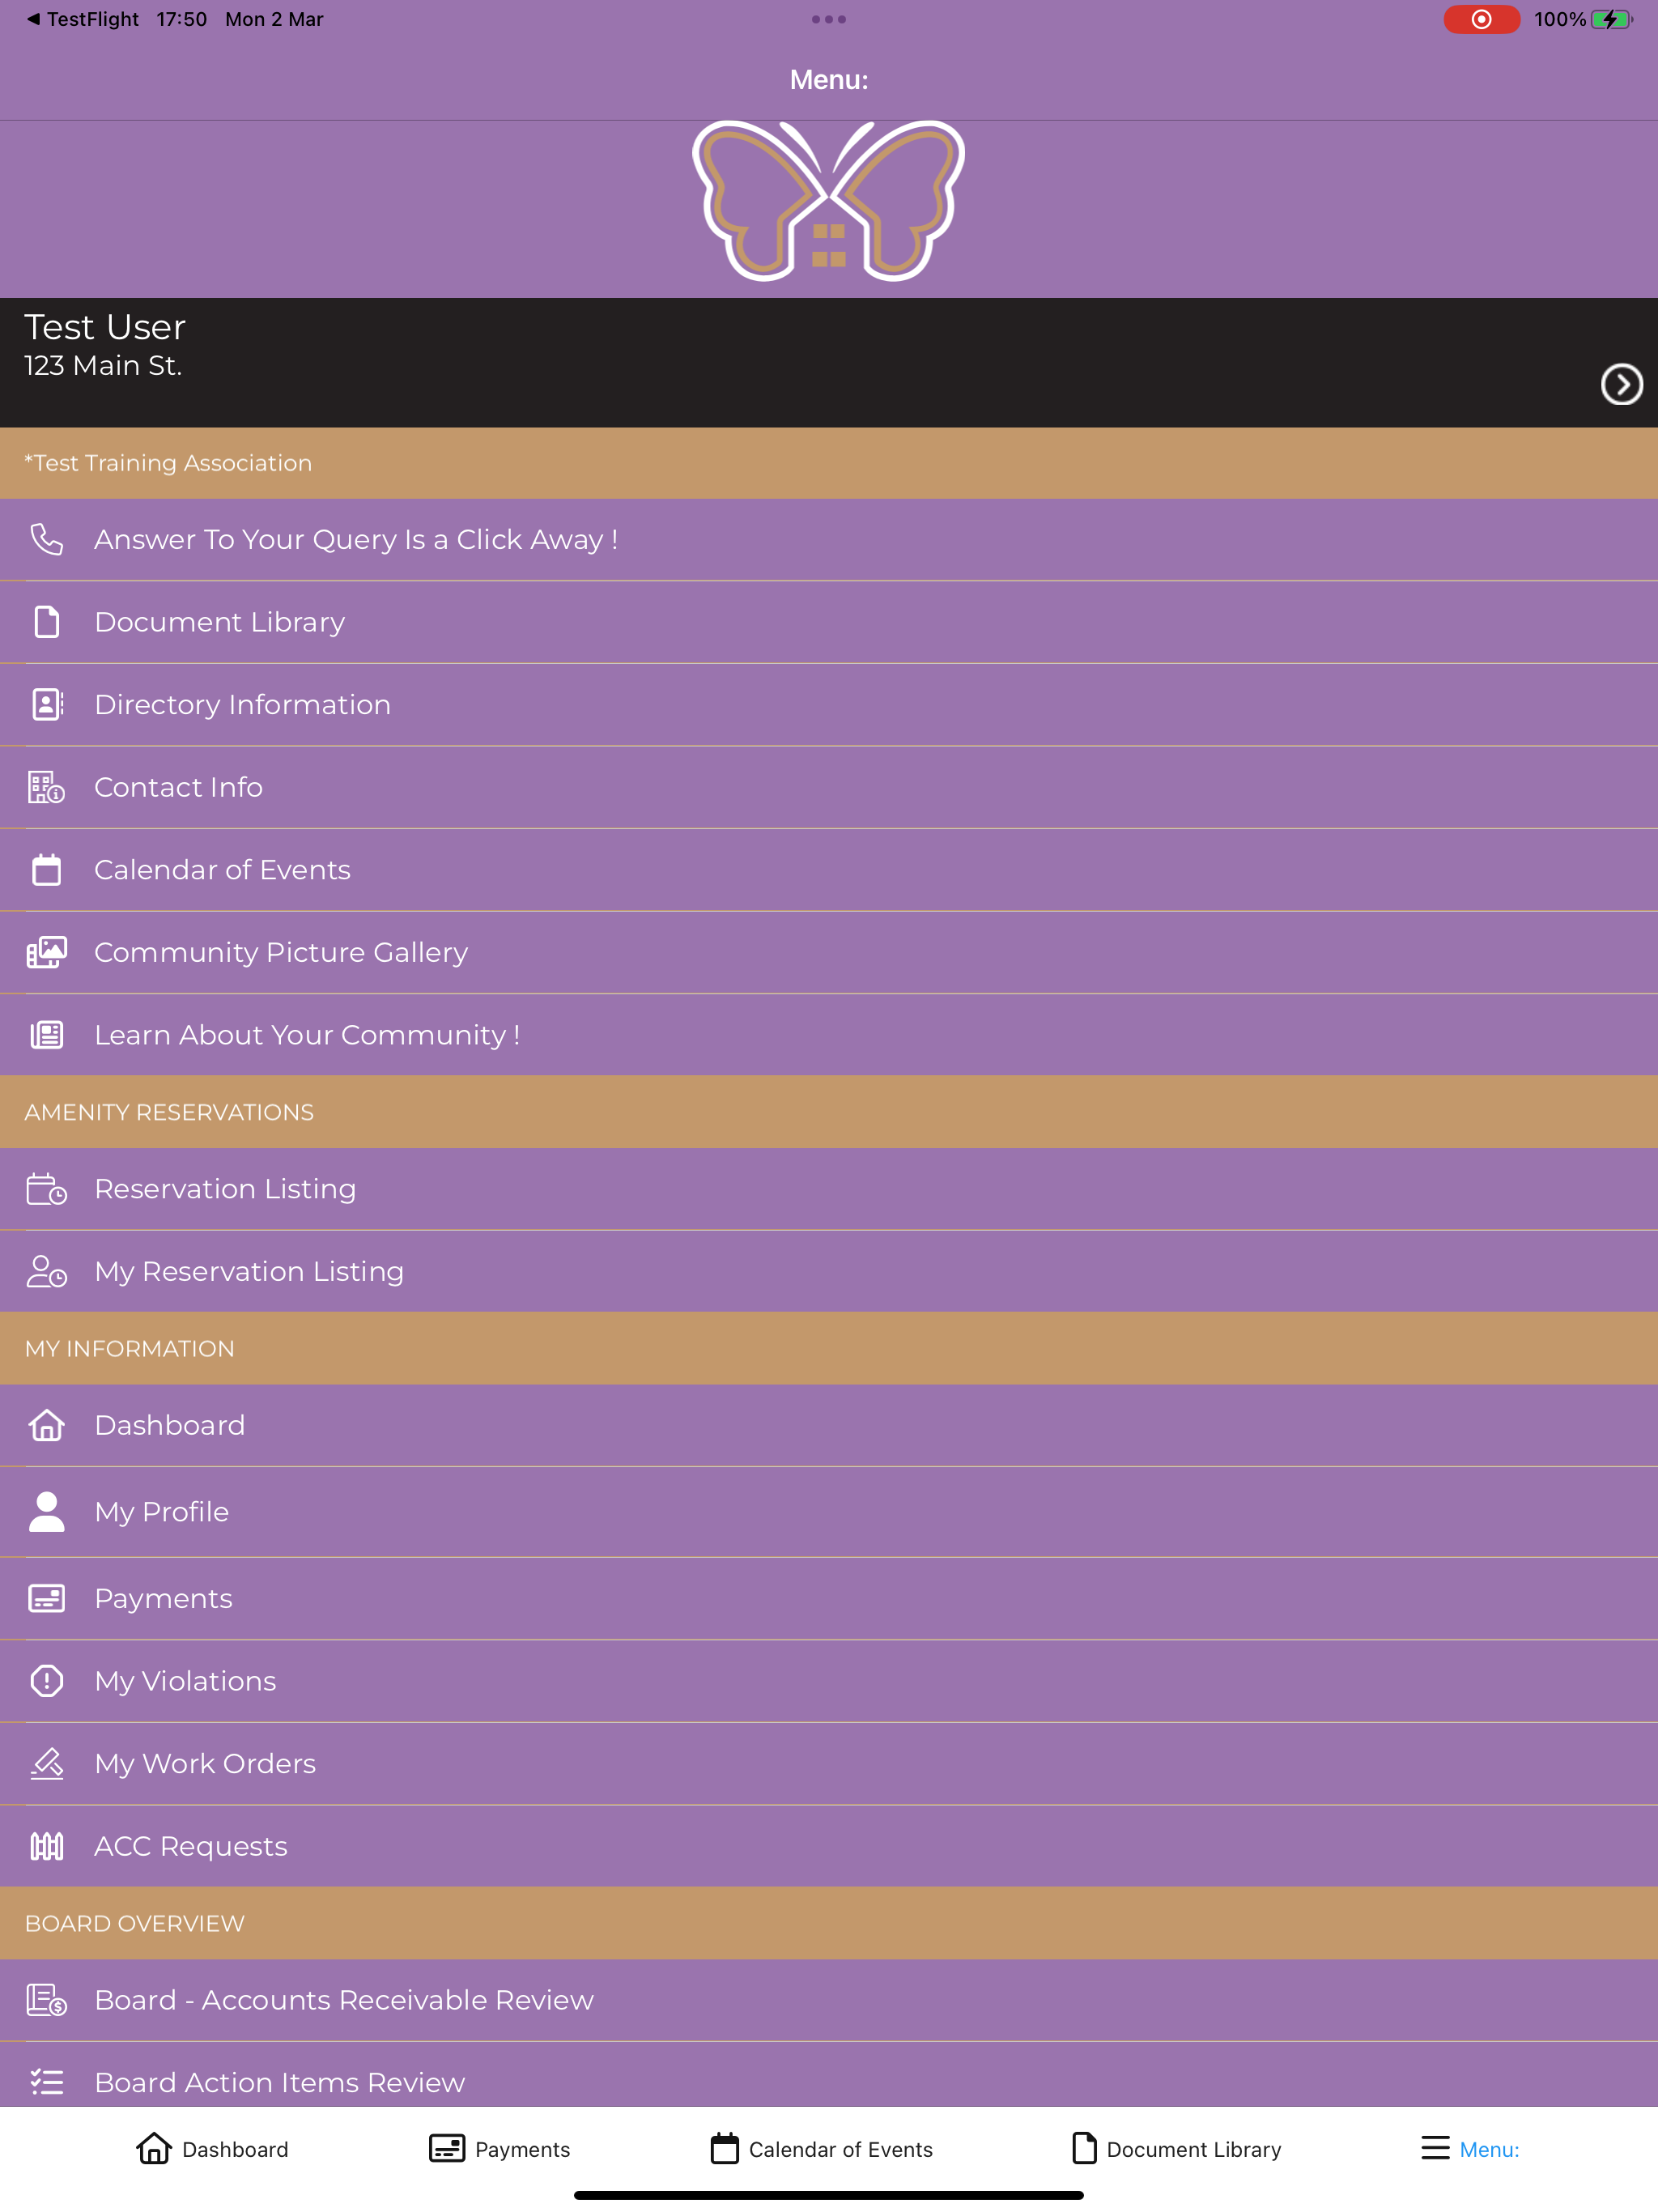Screen dimensions: 1658x2212
Task: Switch to Payments tab in bottom bar
Action: tap(499, 2149)
